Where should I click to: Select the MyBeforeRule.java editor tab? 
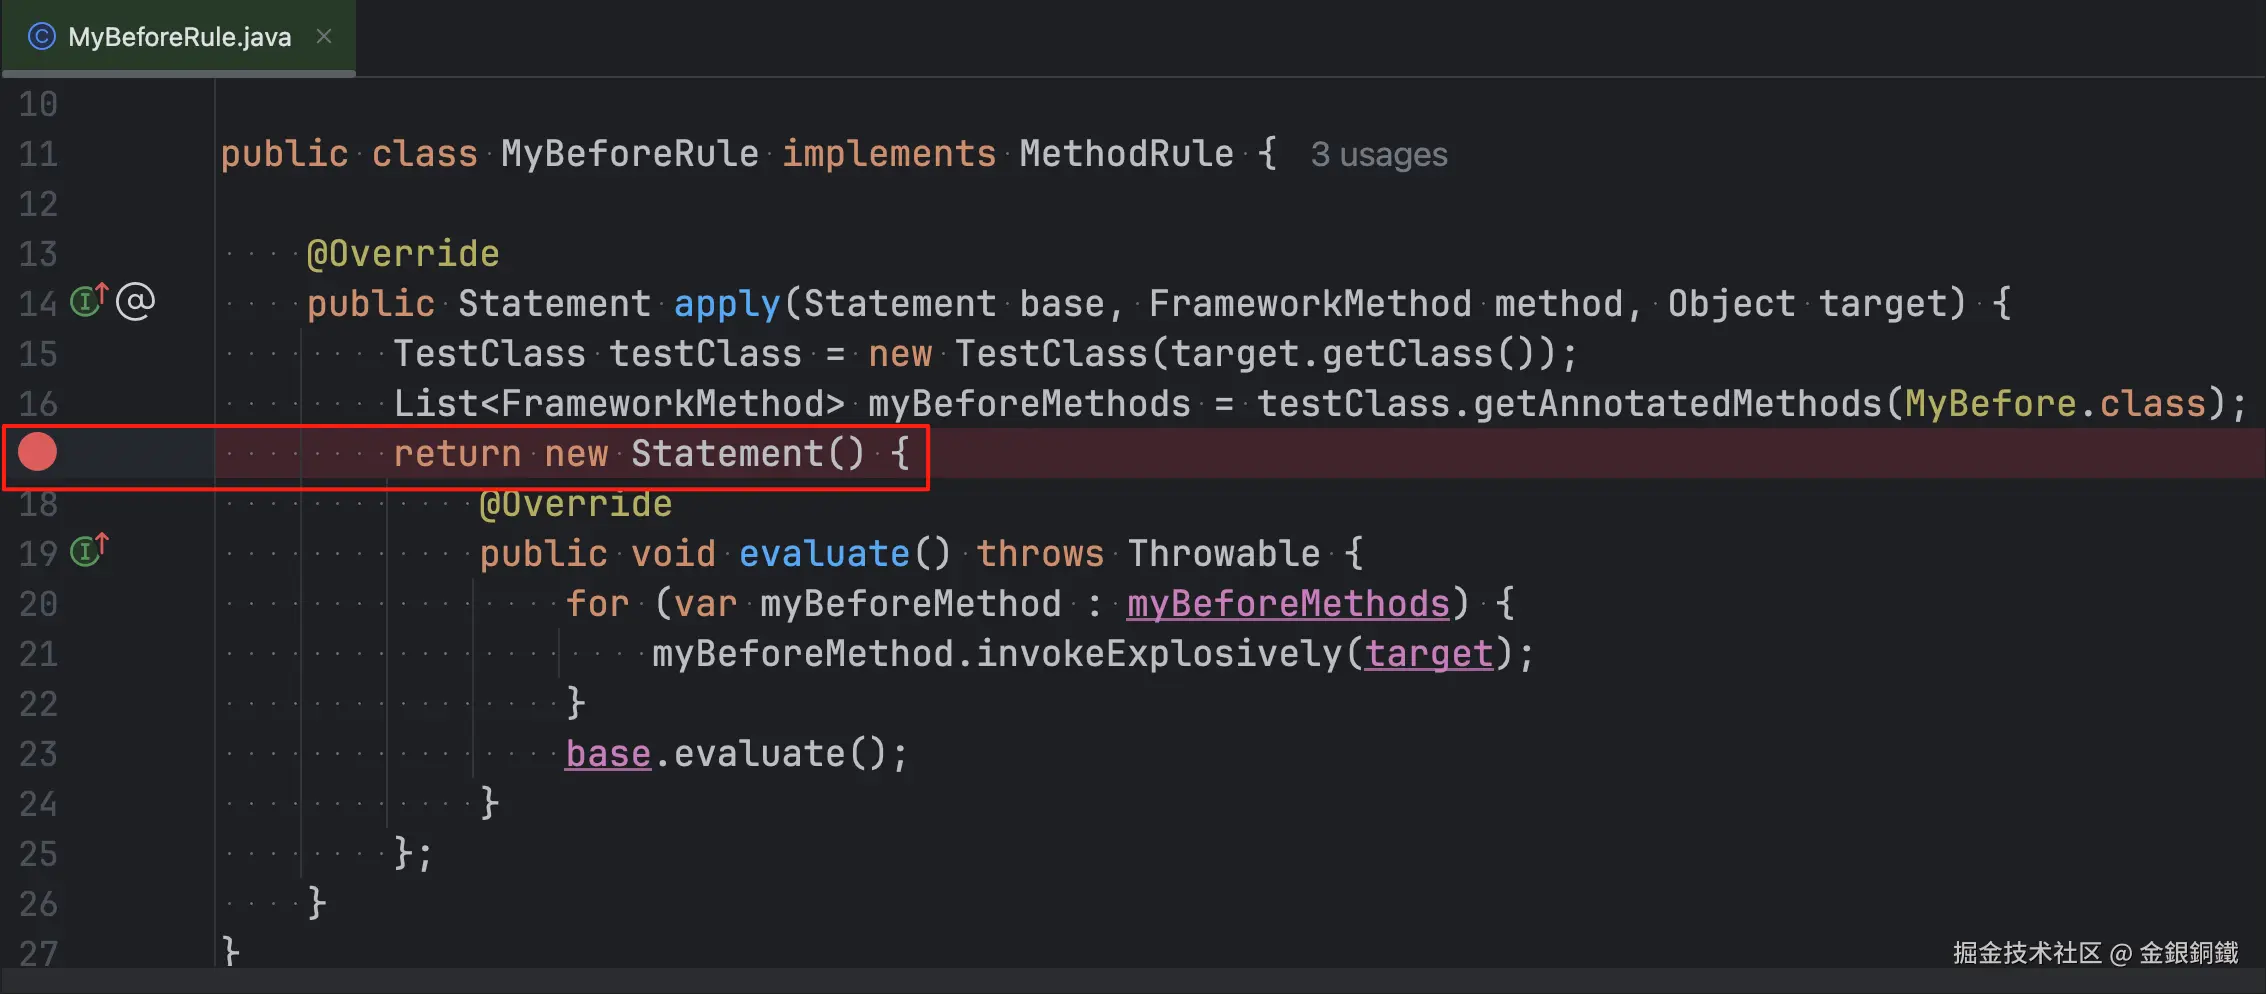179,38
